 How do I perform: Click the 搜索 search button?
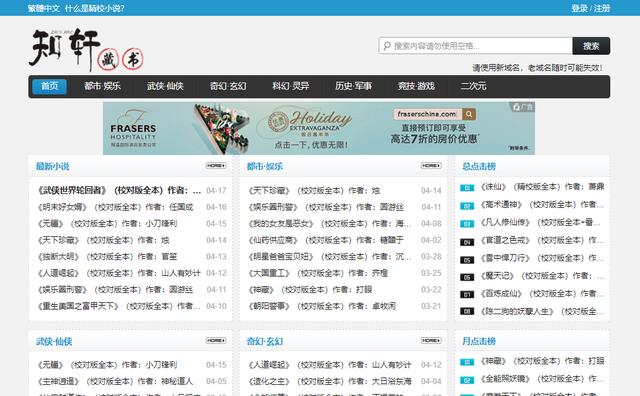pos(591,46)
